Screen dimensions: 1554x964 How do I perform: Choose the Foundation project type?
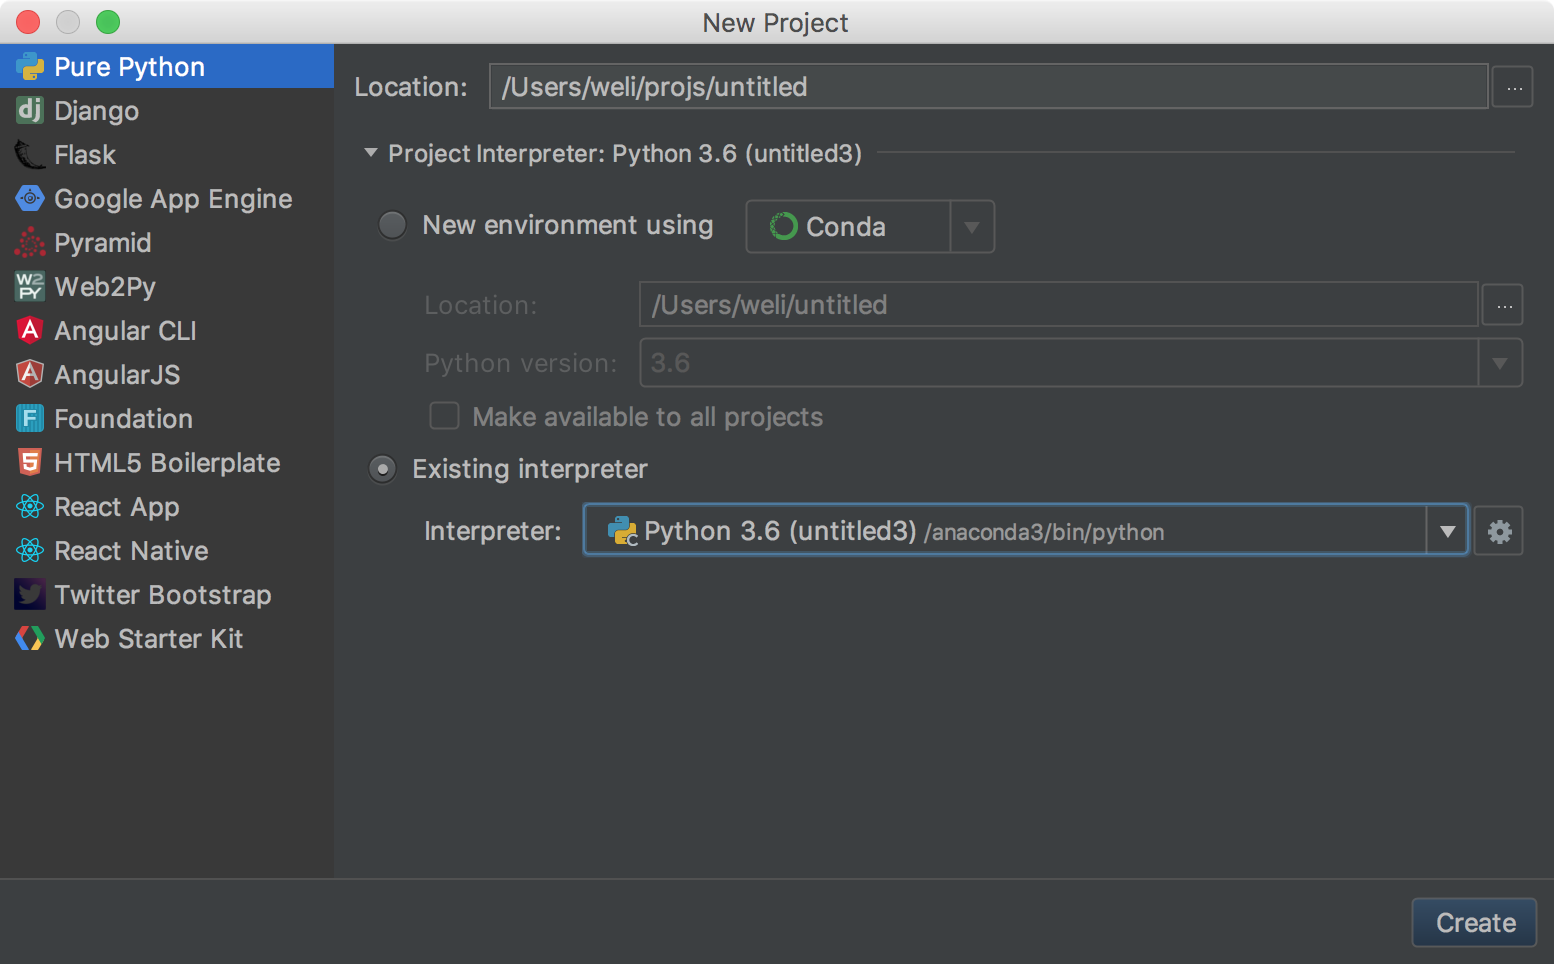(x=167, y=418)
